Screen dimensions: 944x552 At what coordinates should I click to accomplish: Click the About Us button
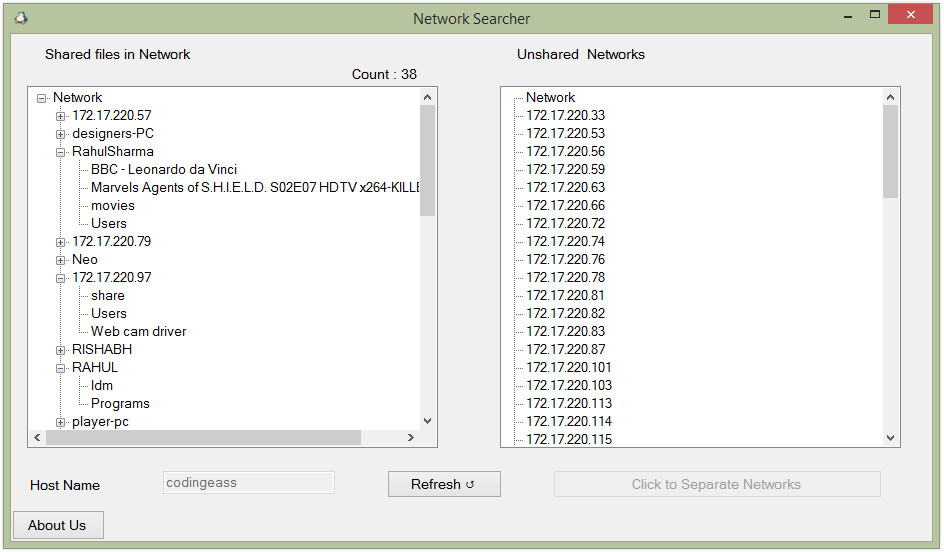point(58,525)
